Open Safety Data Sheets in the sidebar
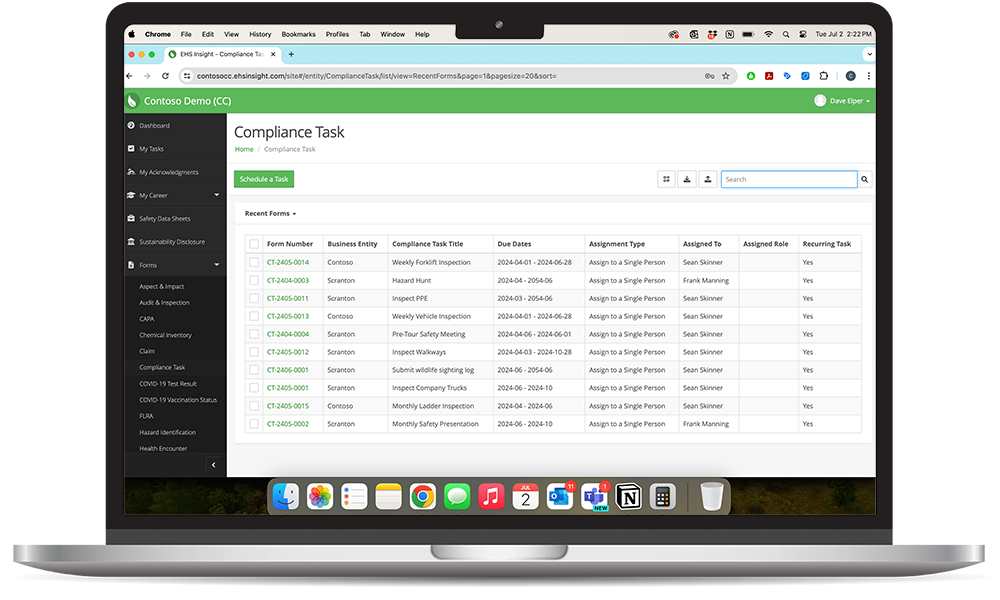Screen dimensions: 1000x600 coord(164,218)
